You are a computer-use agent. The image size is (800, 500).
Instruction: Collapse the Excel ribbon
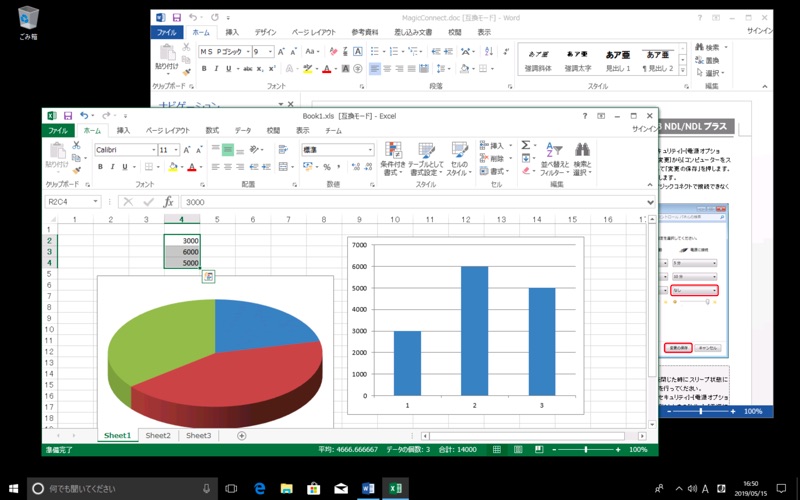(x=649, y=185)
